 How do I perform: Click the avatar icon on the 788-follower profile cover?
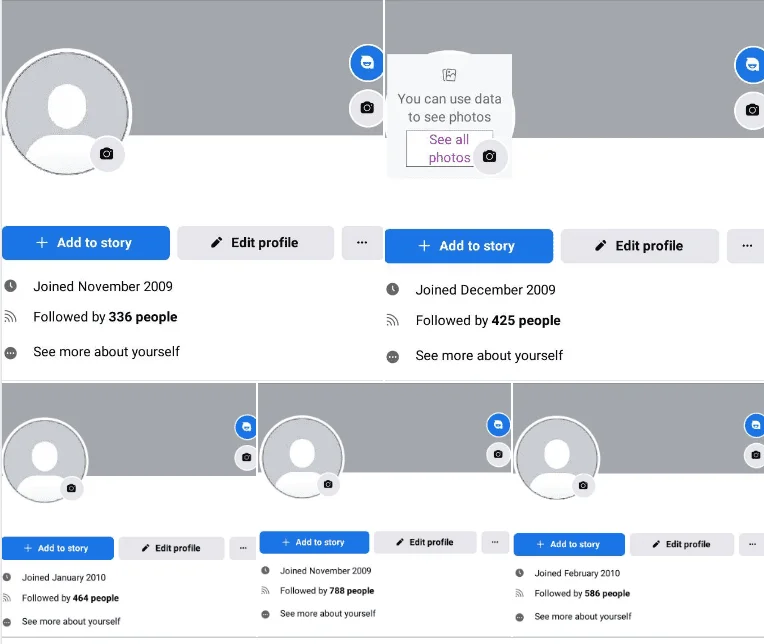point(498,425)
